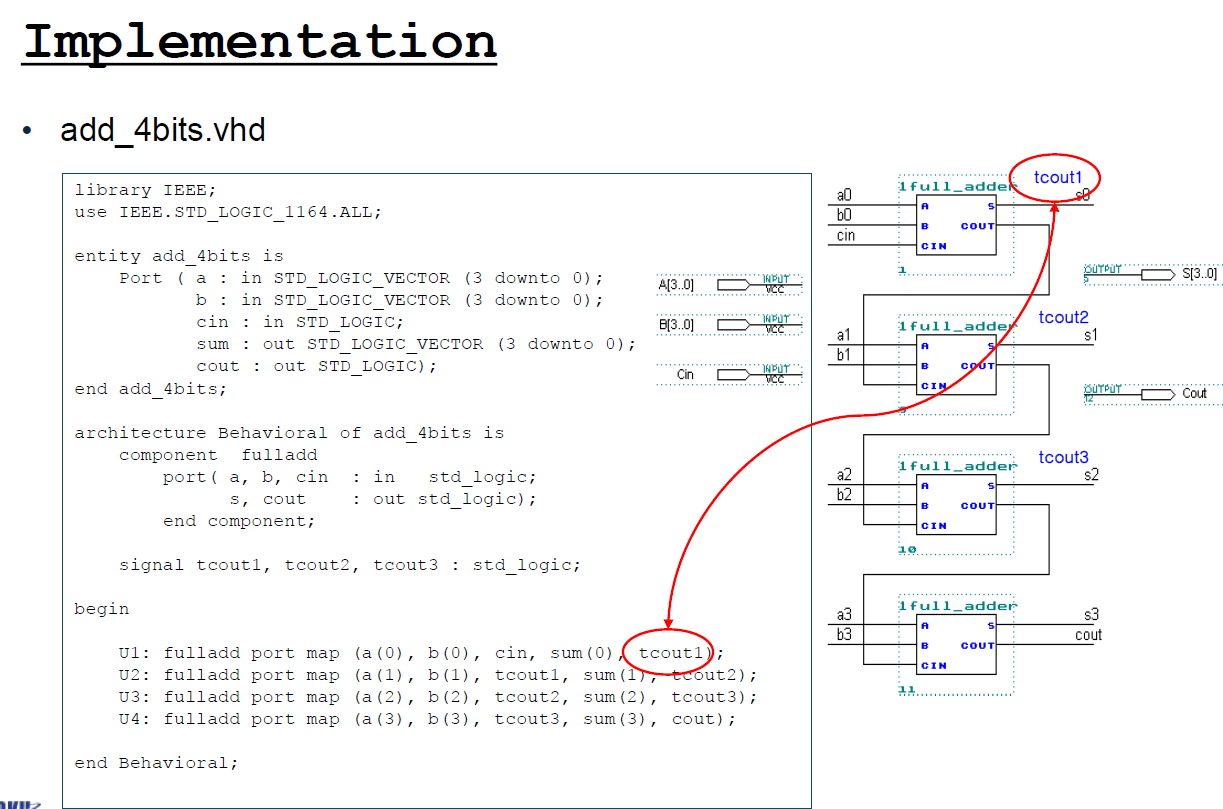Click the "library IEEE;" code line
Image resolution: width=1223 pixels, height=809 pixels.
pyautogui.click(x=145, y=190)
